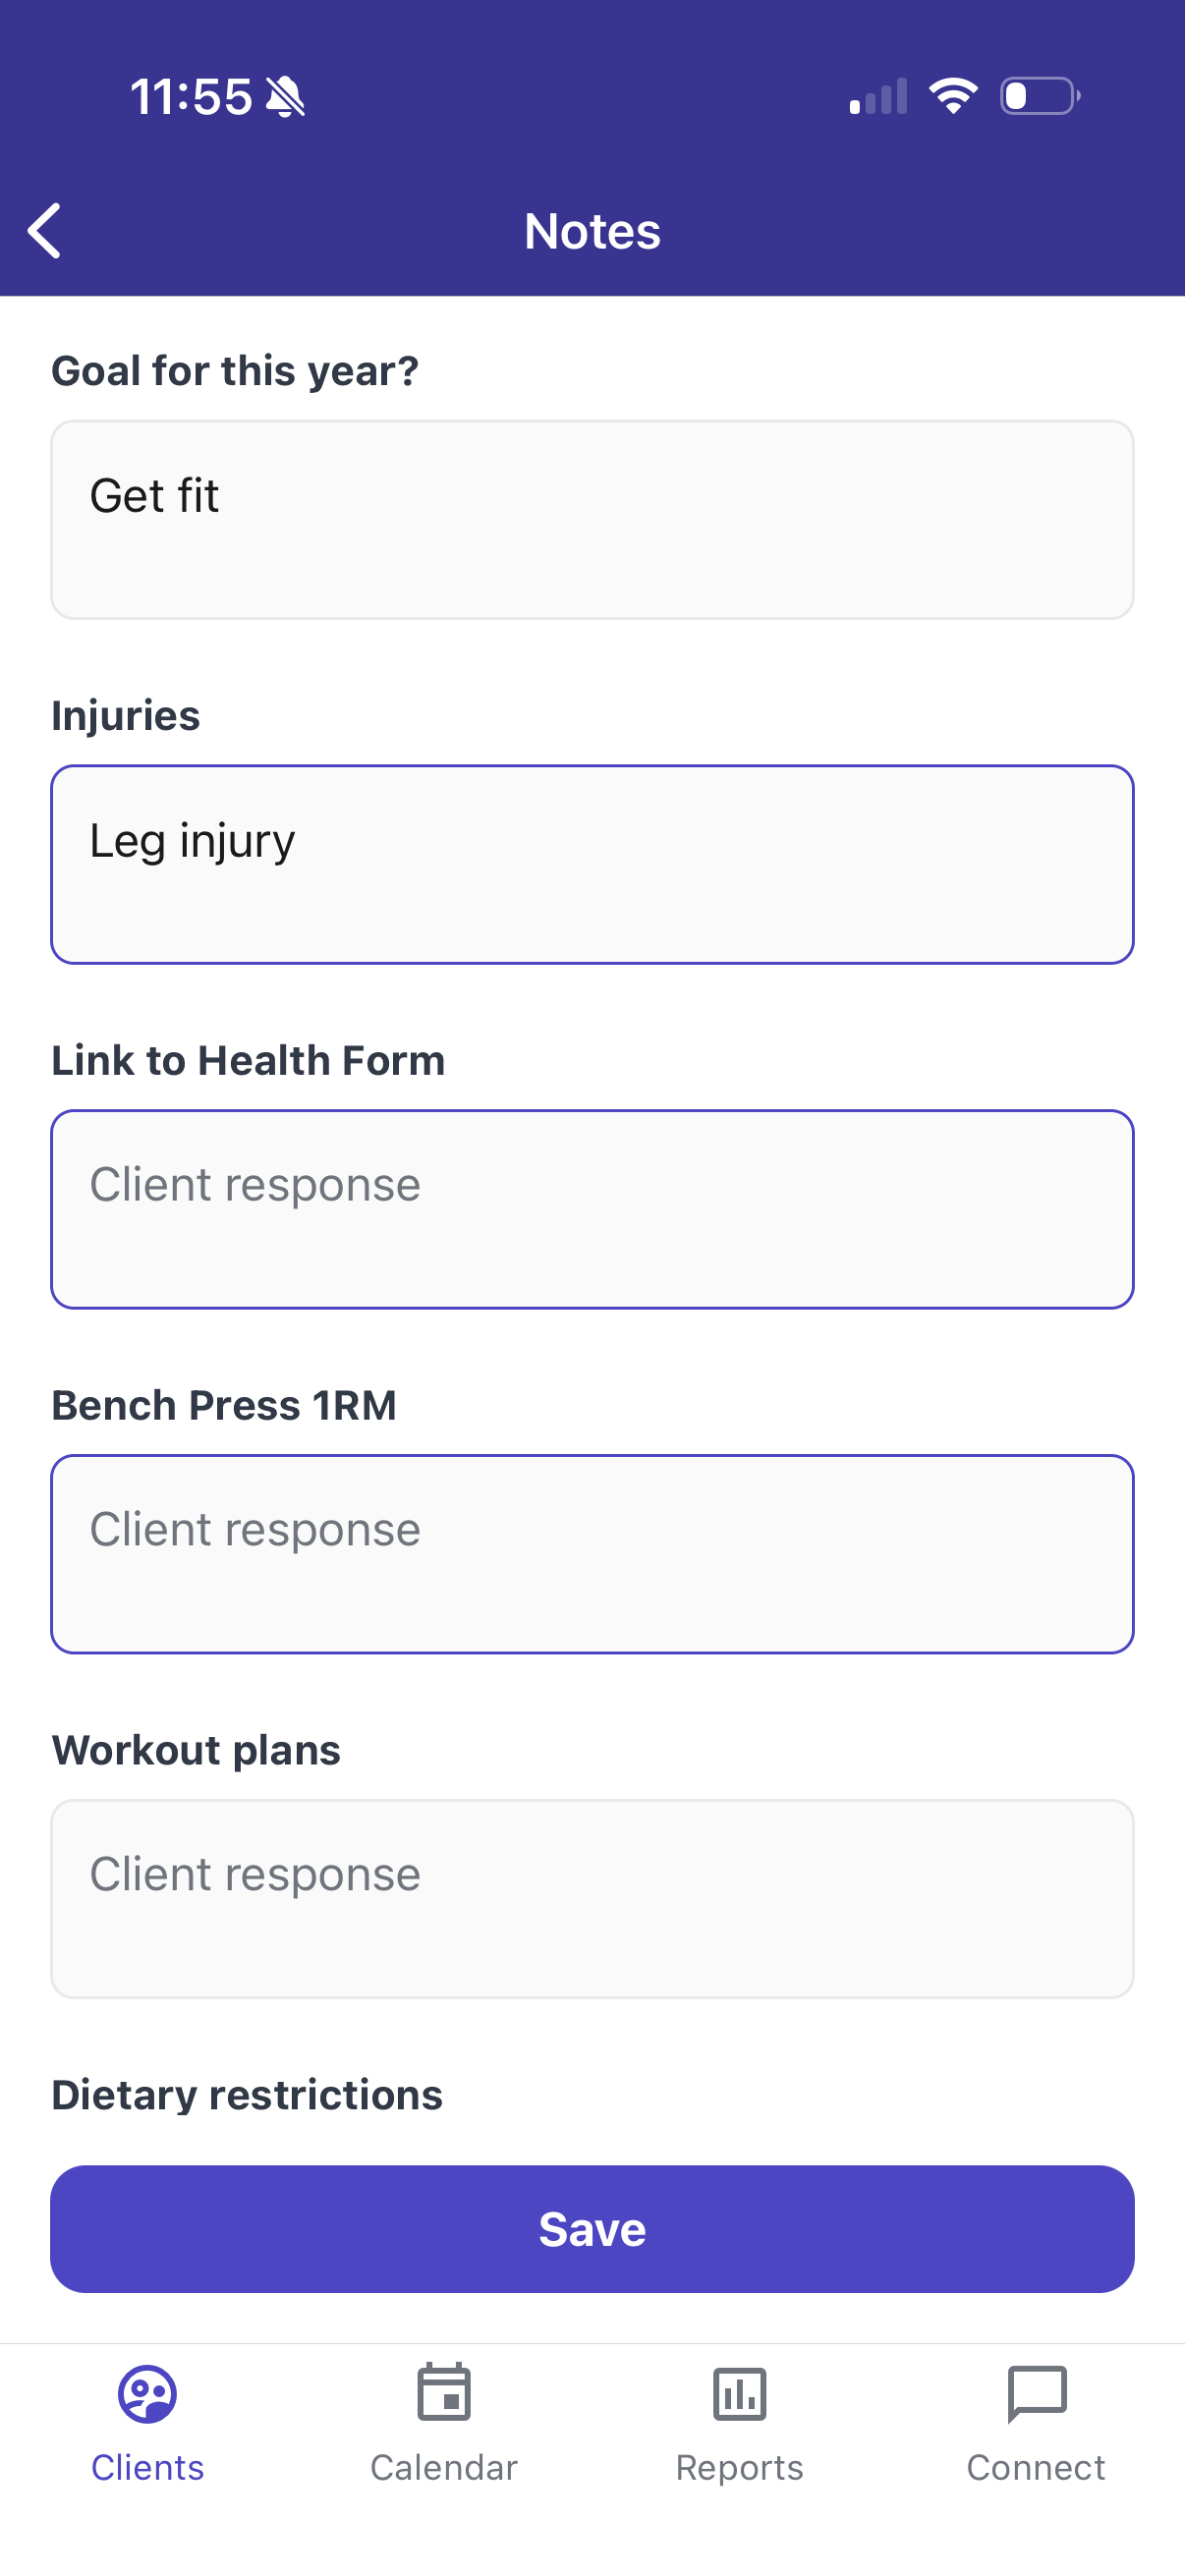
Task: Tap the Bench Press 1RM response field
Action: point(592,1554)
